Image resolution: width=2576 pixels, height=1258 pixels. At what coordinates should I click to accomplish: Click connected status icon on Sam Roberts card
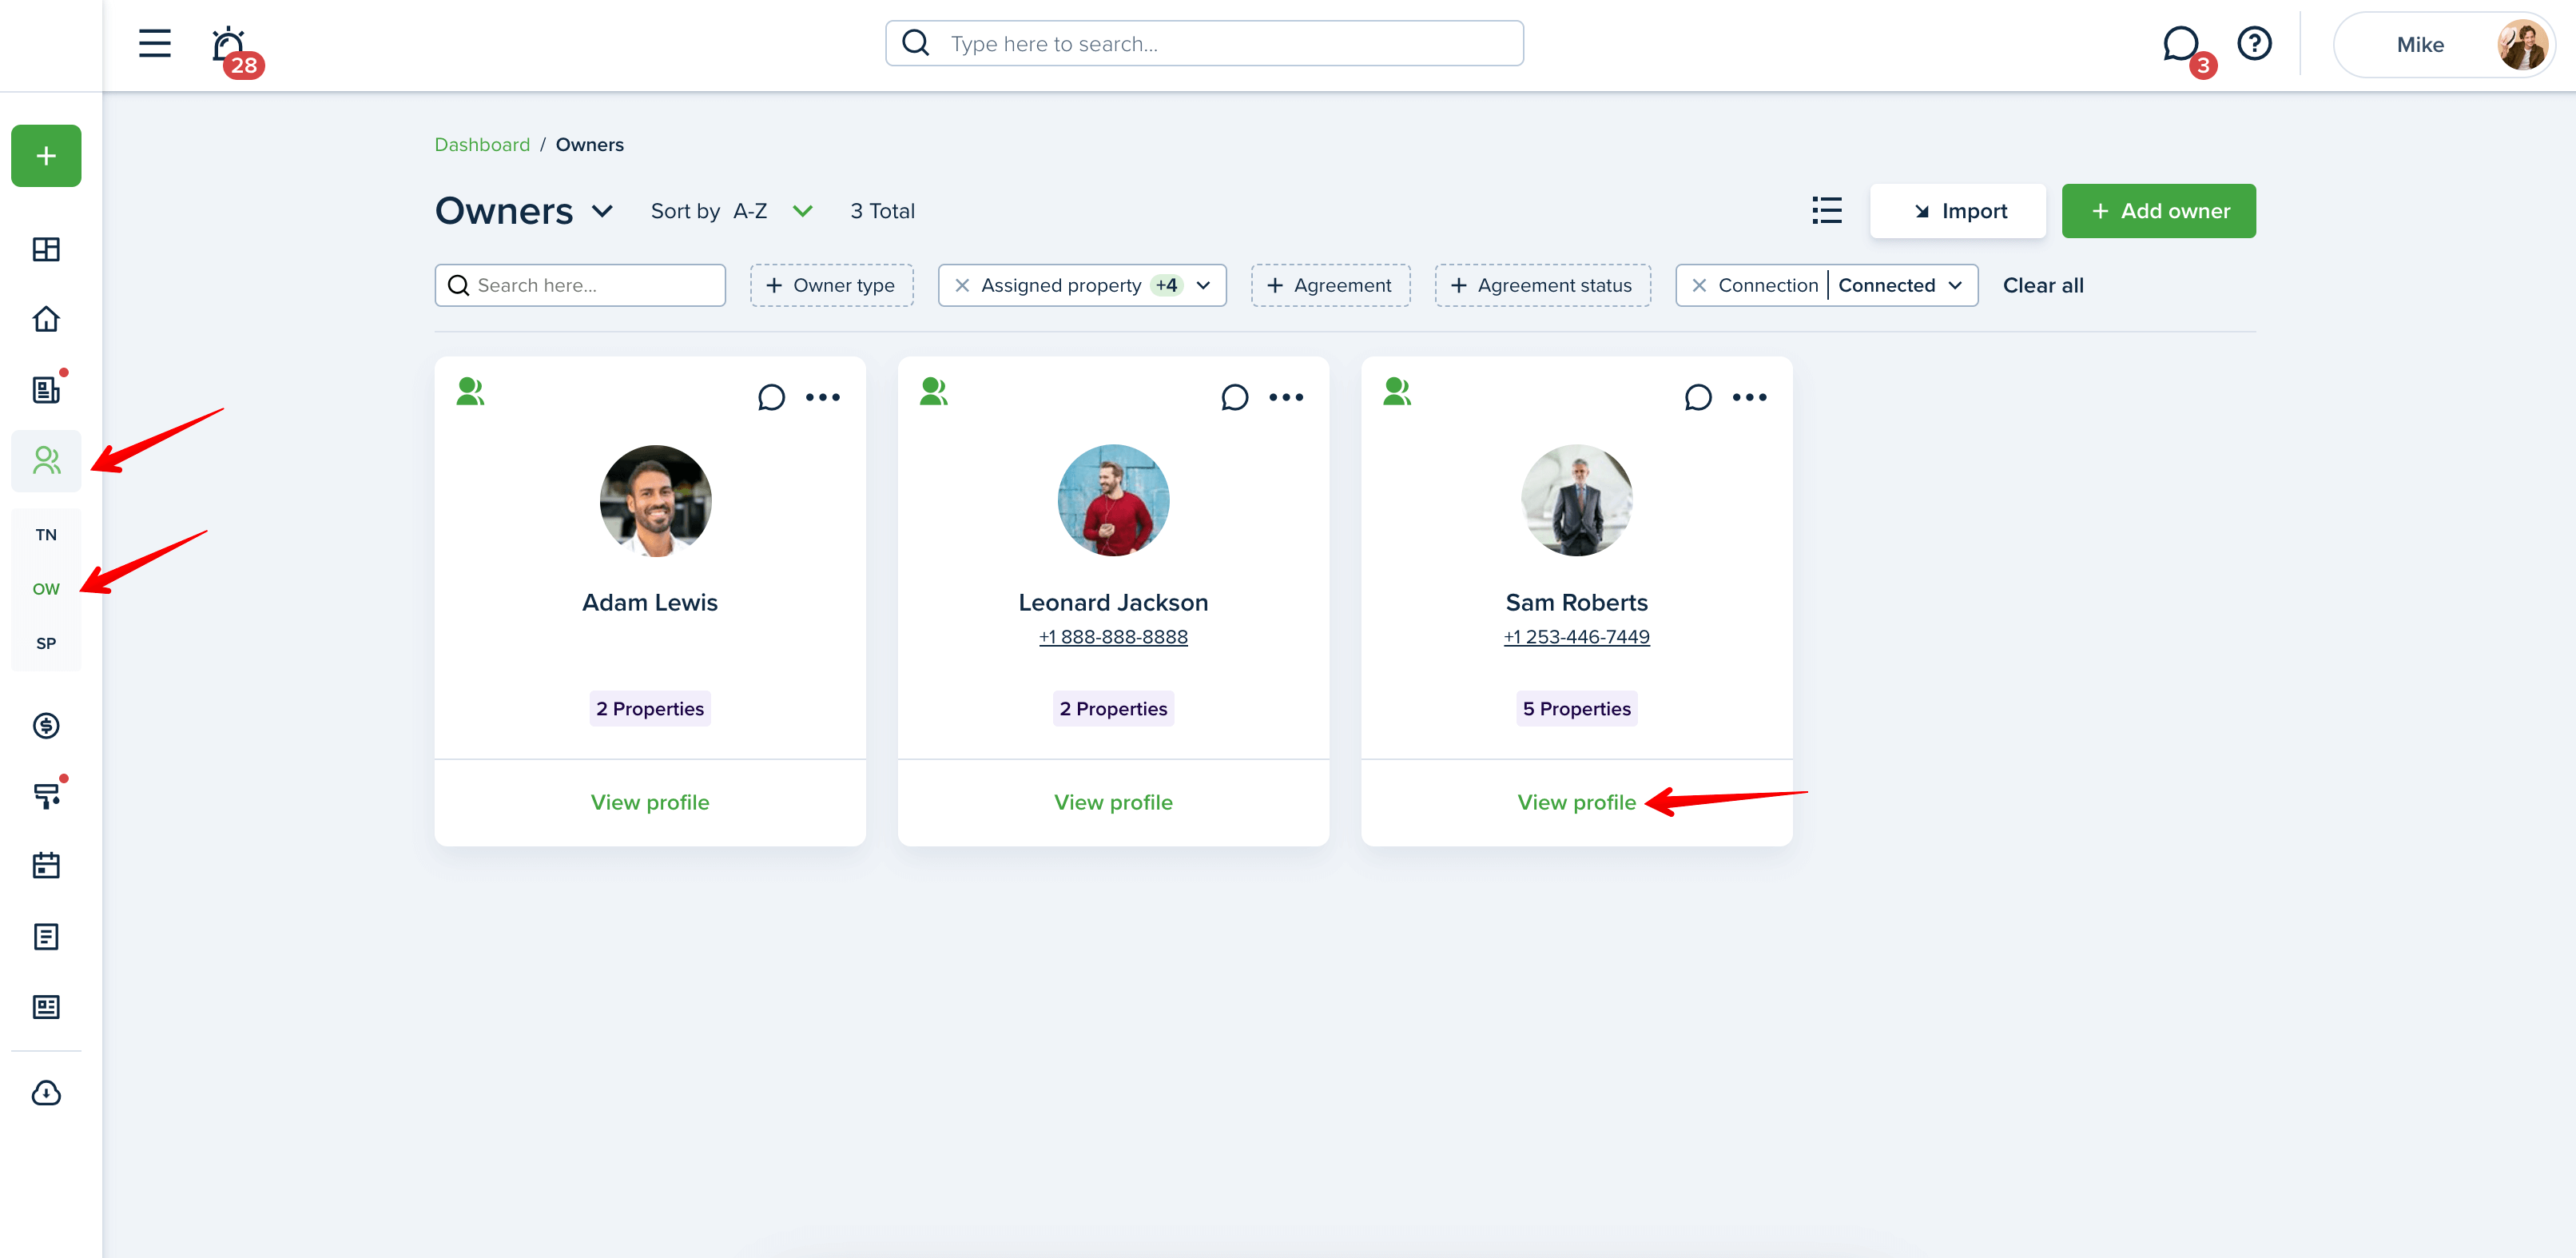coord(1397,391)
